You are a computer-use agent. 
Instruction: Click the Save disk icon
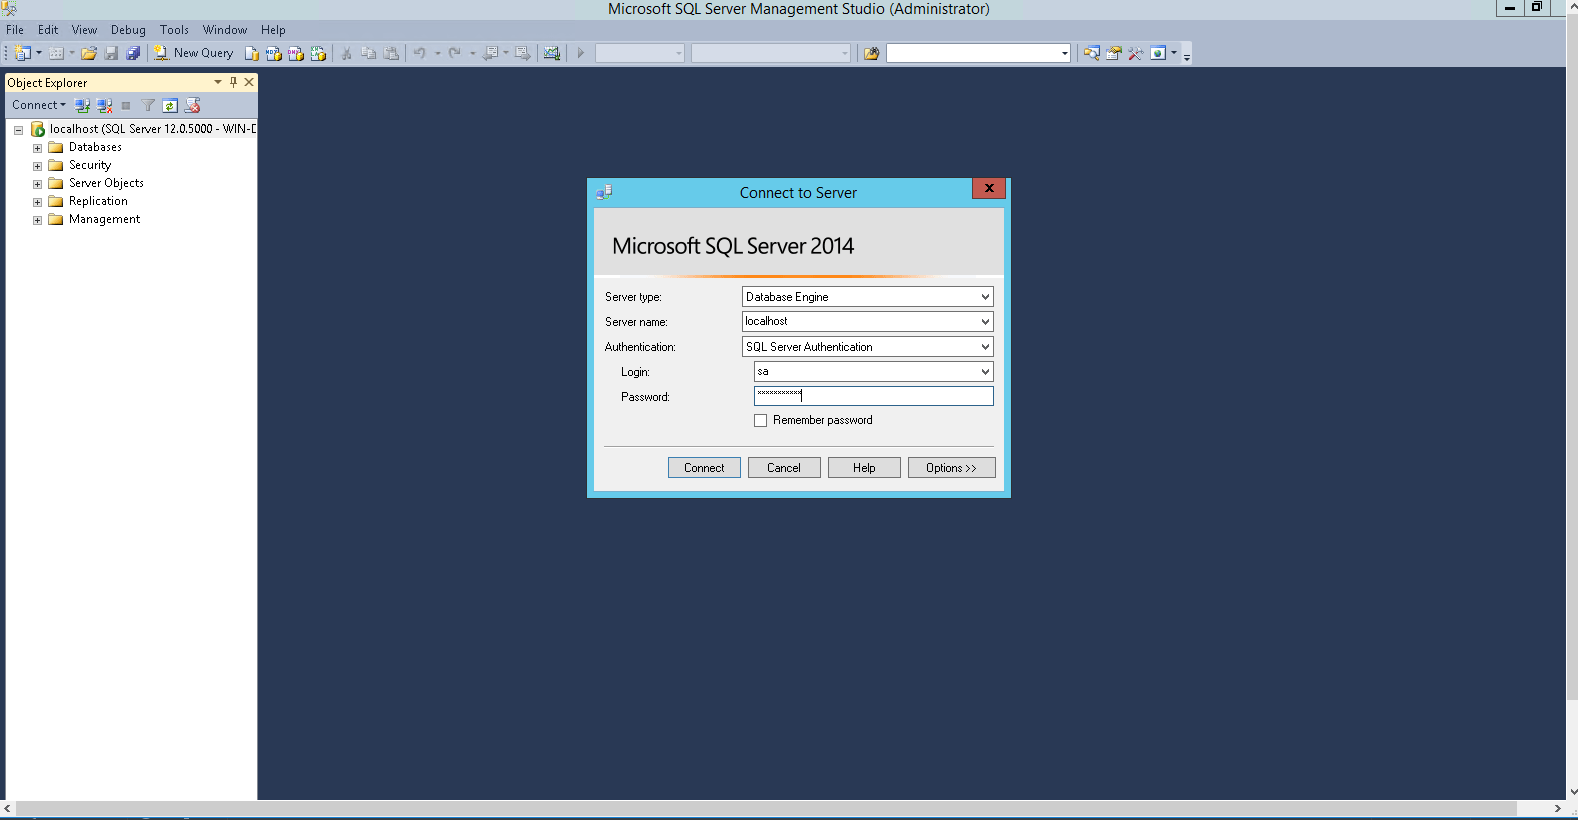pyautogui.click(x=111, y=53)
